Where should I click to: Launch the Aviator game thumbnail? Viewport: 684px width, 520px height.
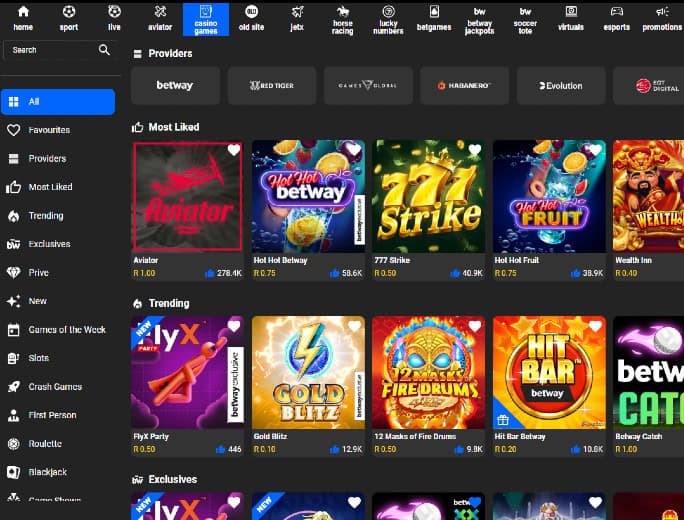coord(188,196)
